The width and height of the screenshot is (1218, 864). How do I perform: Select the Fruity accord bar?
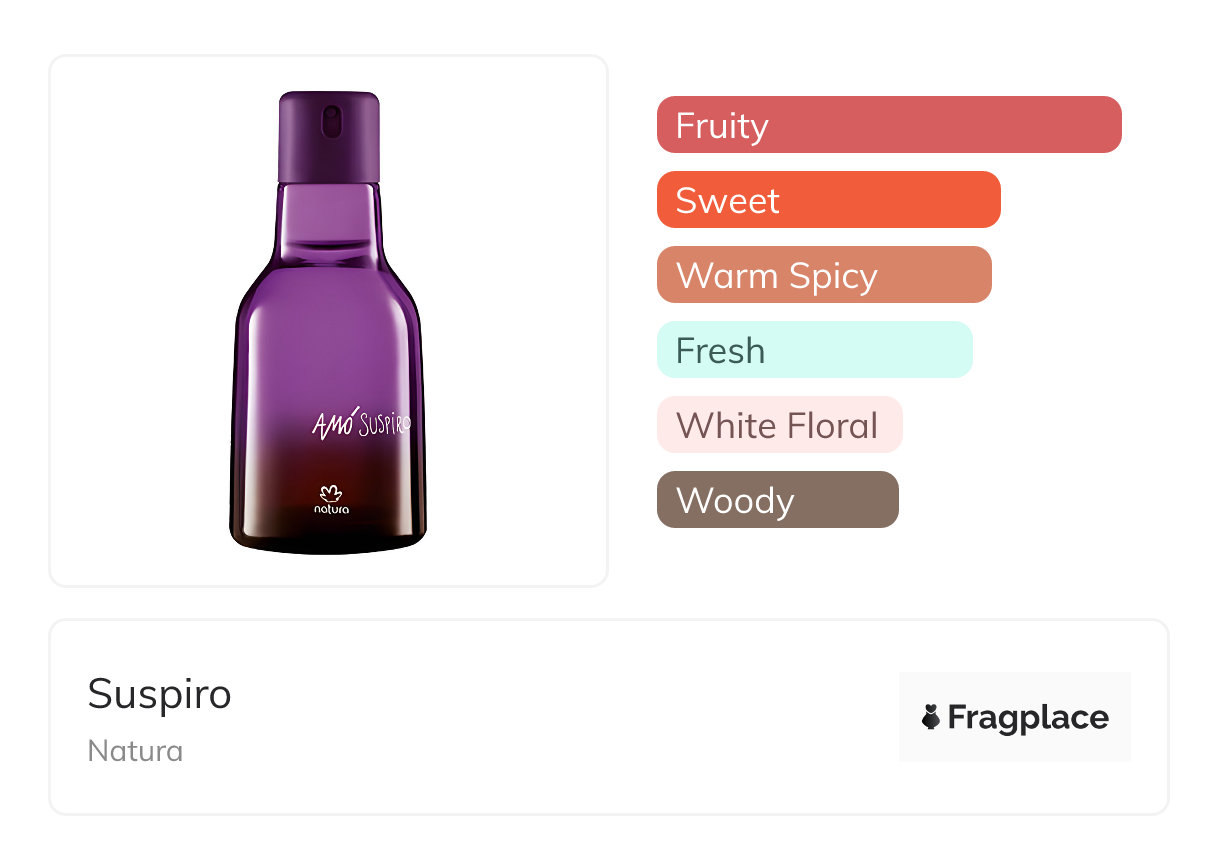point(889,125)
